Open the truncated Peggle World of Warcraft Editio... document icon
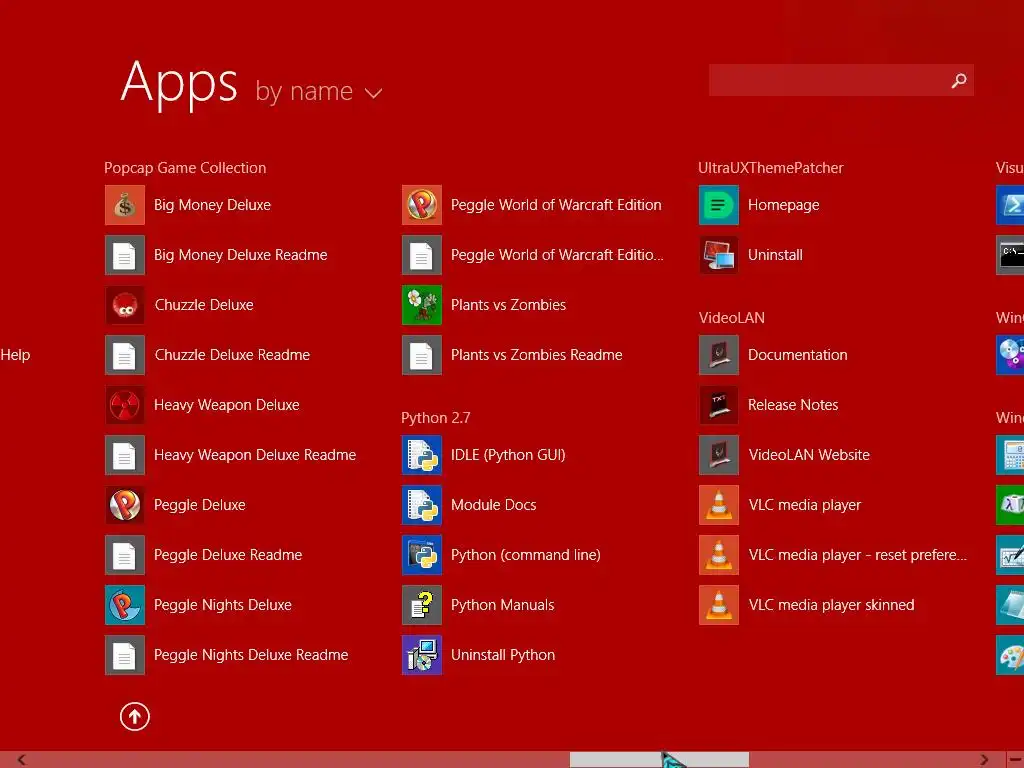Viewport: 1024px width, 768px height. [x=422, y=255]
